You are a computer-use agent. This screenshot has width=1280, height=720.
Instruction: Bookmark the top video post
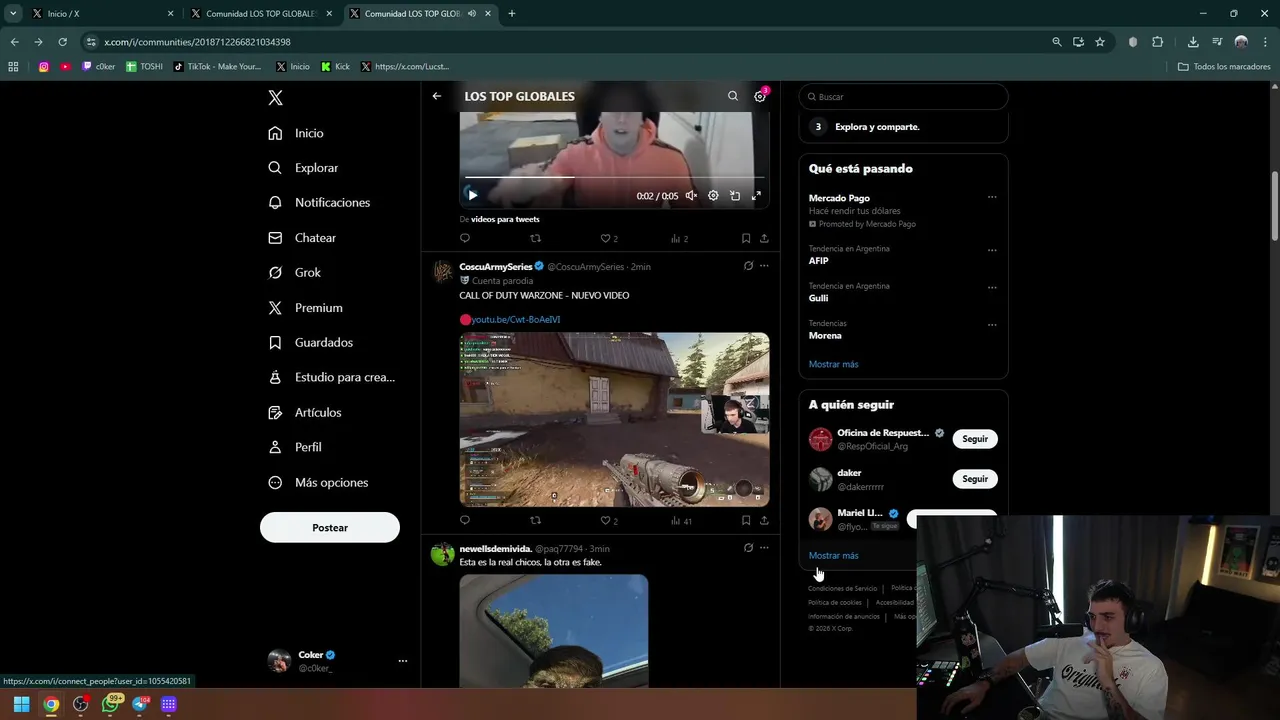click(x=746, y=238)
